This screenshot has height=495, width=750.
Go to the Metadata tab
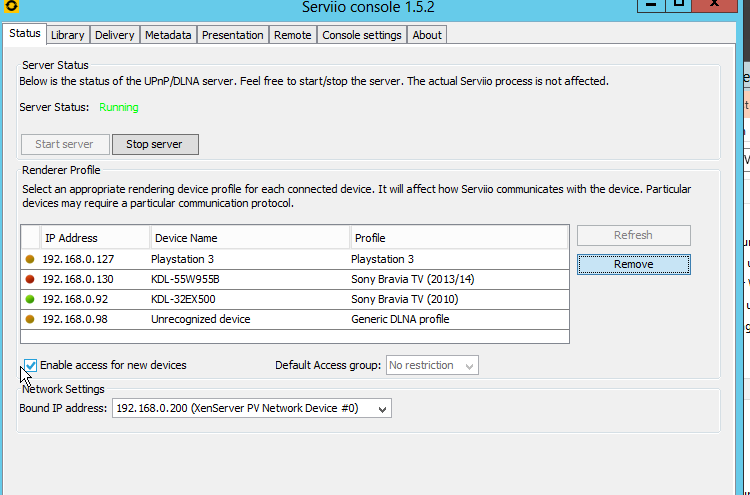pos(168,35)
